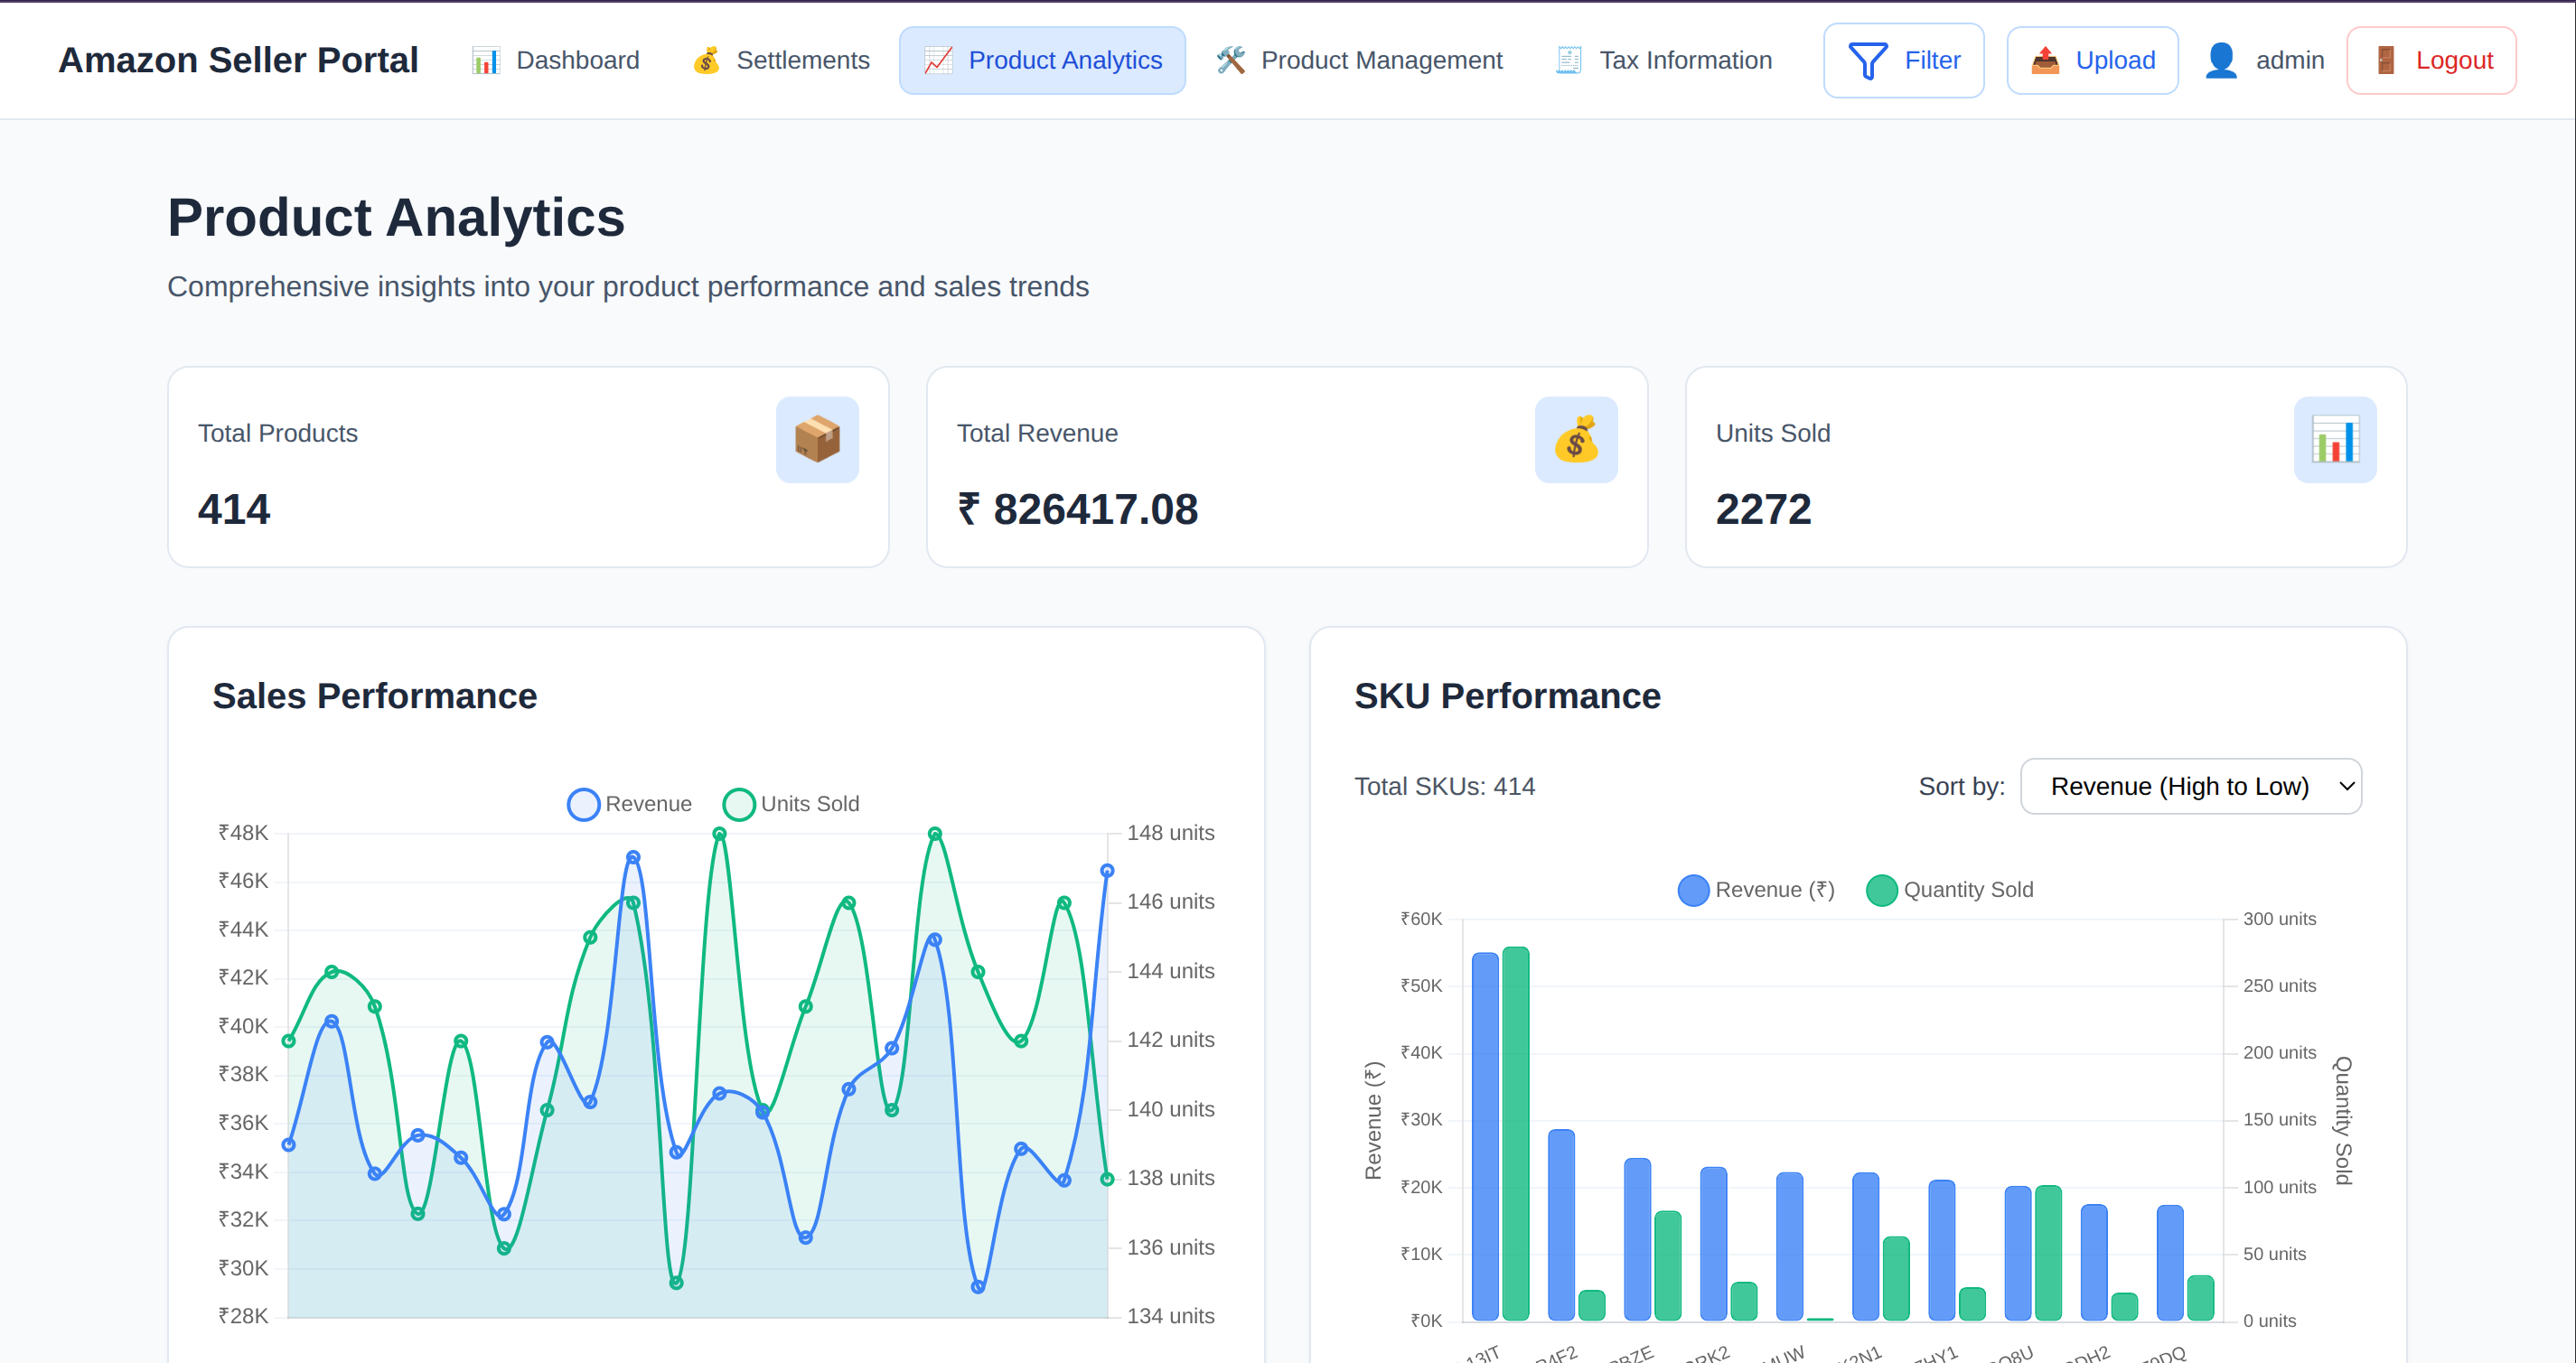Click the Product Analytics trend icon

938,61
